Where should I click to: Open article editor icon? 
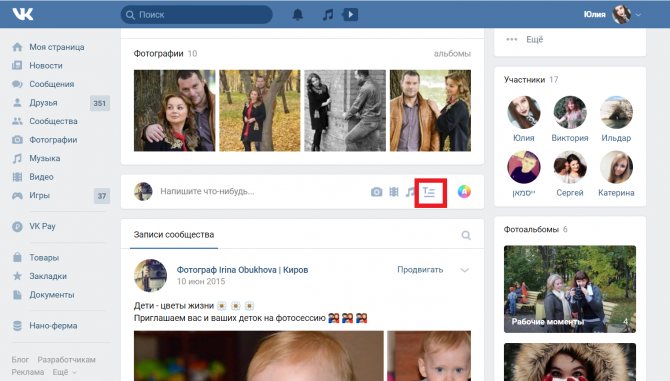(429, 192)
